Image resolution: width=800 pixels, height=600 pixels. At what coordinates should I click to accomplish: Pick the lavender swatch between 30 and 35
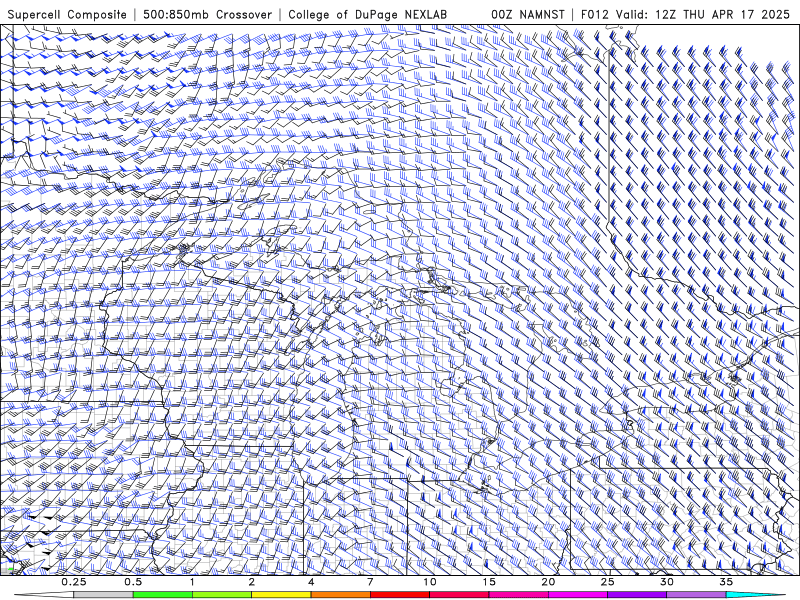[x=696, y=595]
